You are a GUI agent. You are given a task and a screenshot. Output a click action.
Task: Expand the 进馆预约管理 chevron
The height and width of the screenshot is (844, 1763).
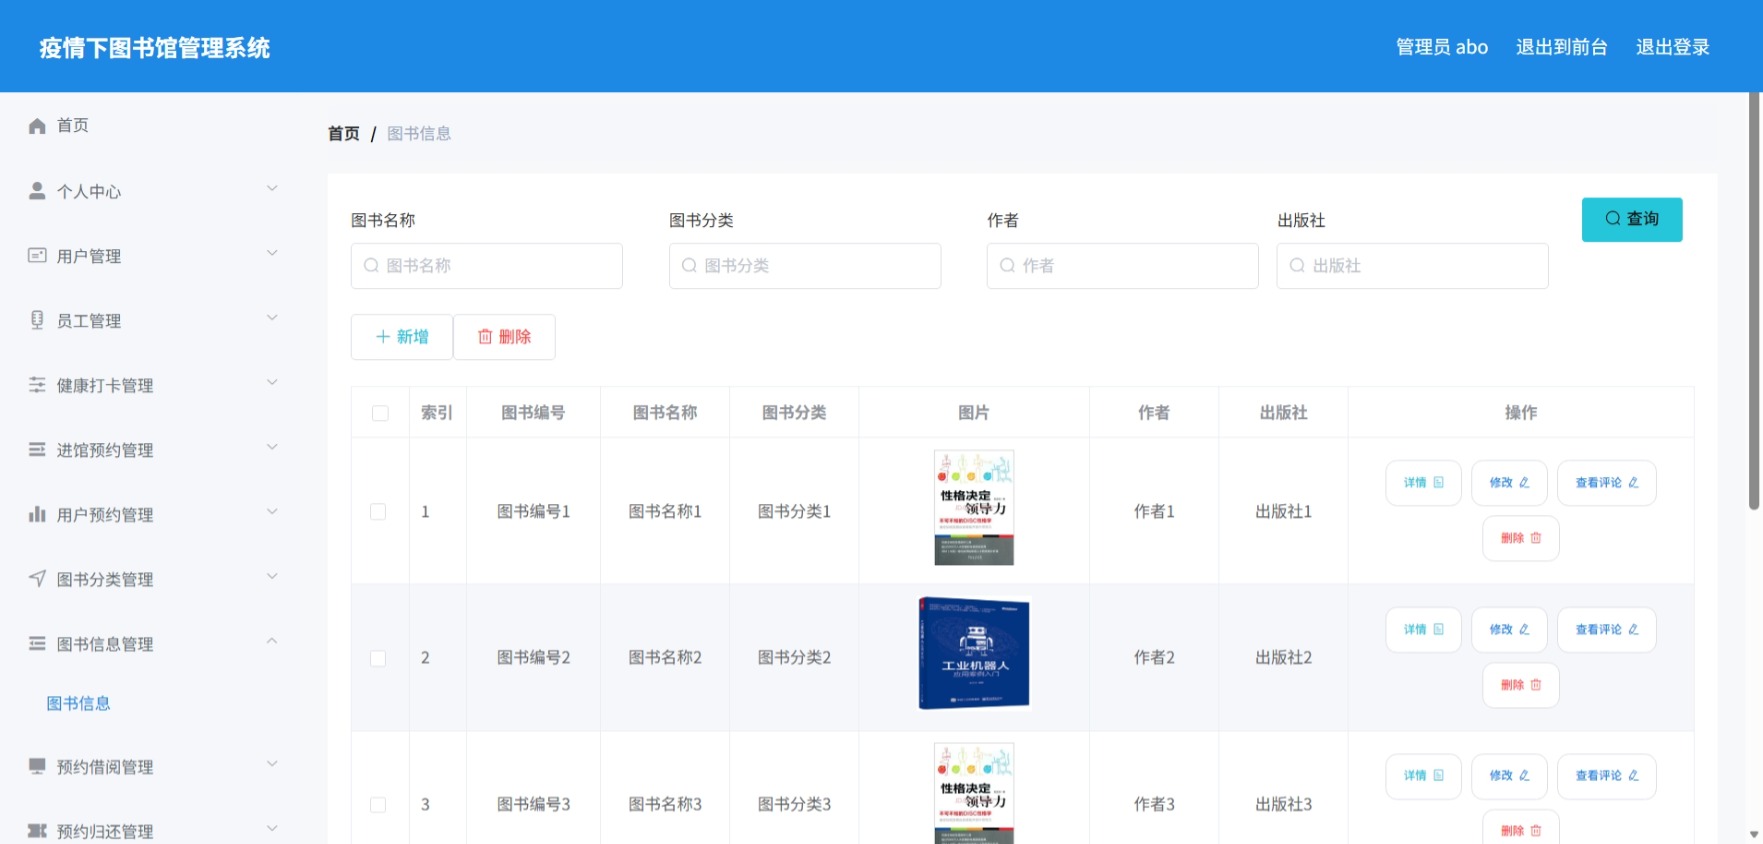(x=272, y=447)
